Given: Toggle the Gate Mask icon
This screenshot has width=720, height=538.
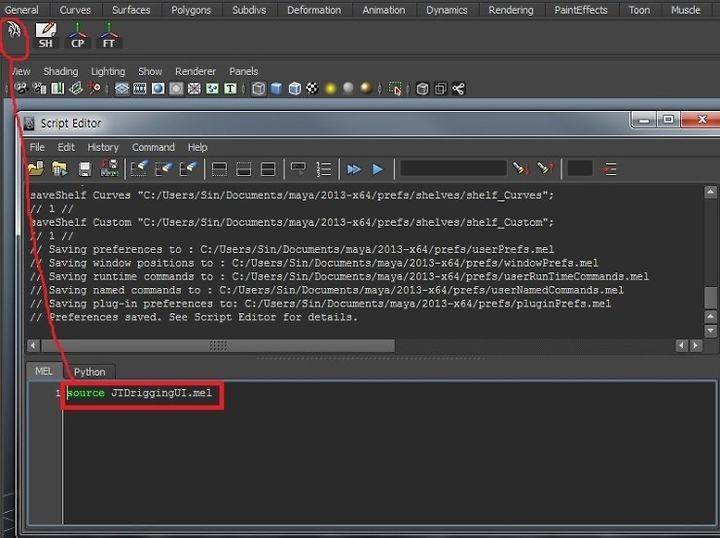Looking at the screenshot, I should click(x=176, y=89).
